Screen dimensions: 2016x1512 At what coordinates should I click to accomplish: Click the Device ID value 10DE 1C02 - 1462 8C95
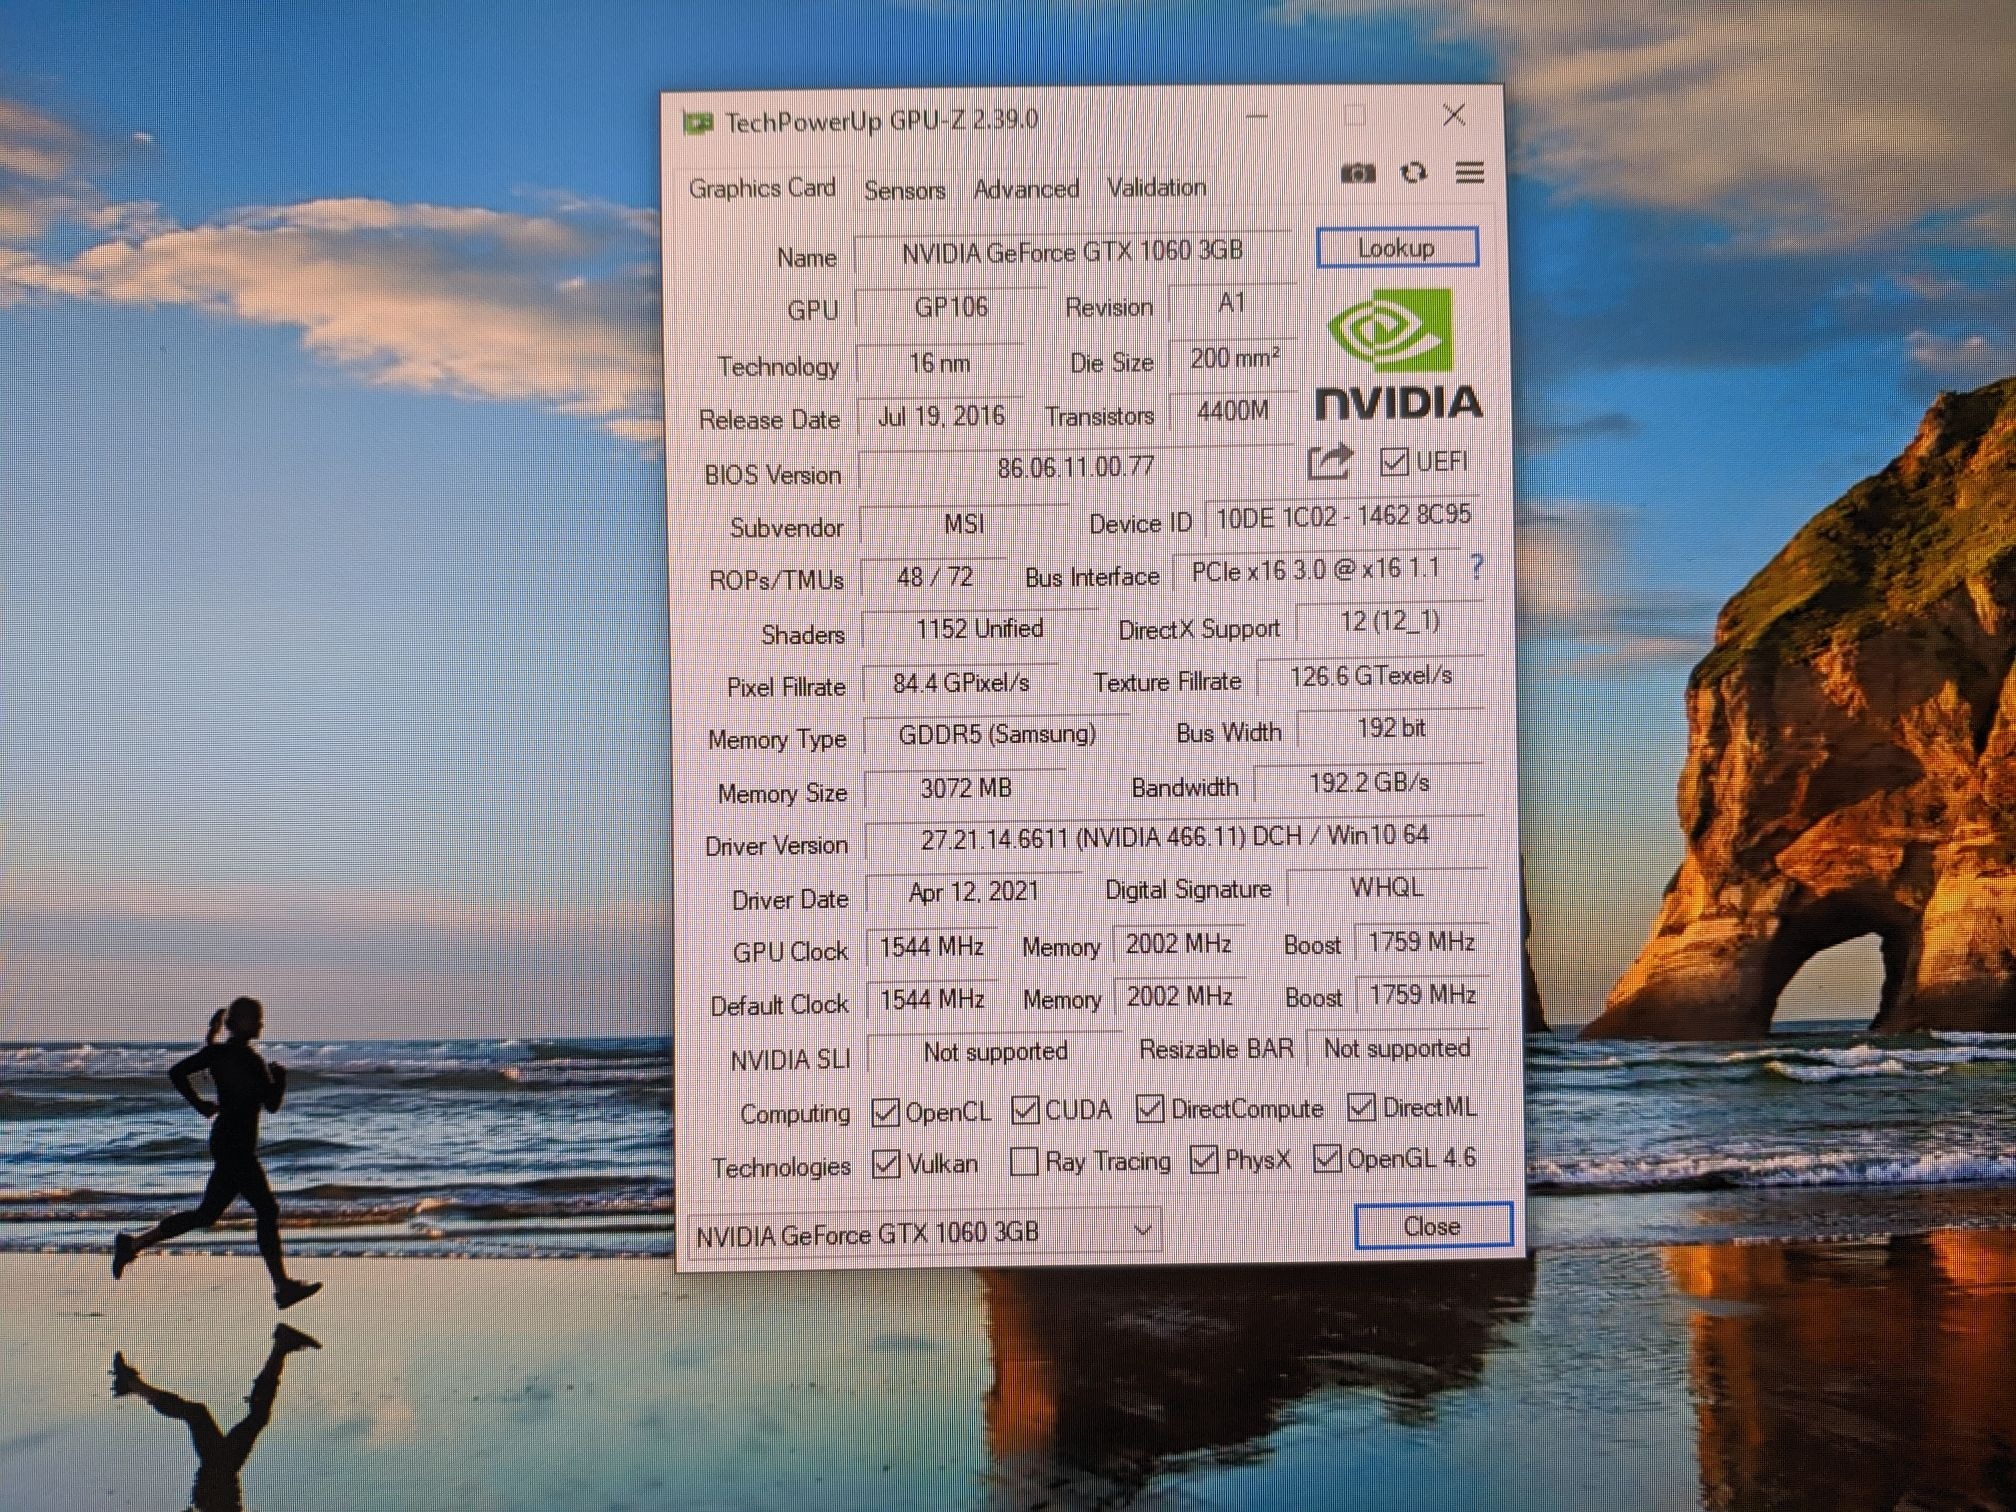[1342, 517]
